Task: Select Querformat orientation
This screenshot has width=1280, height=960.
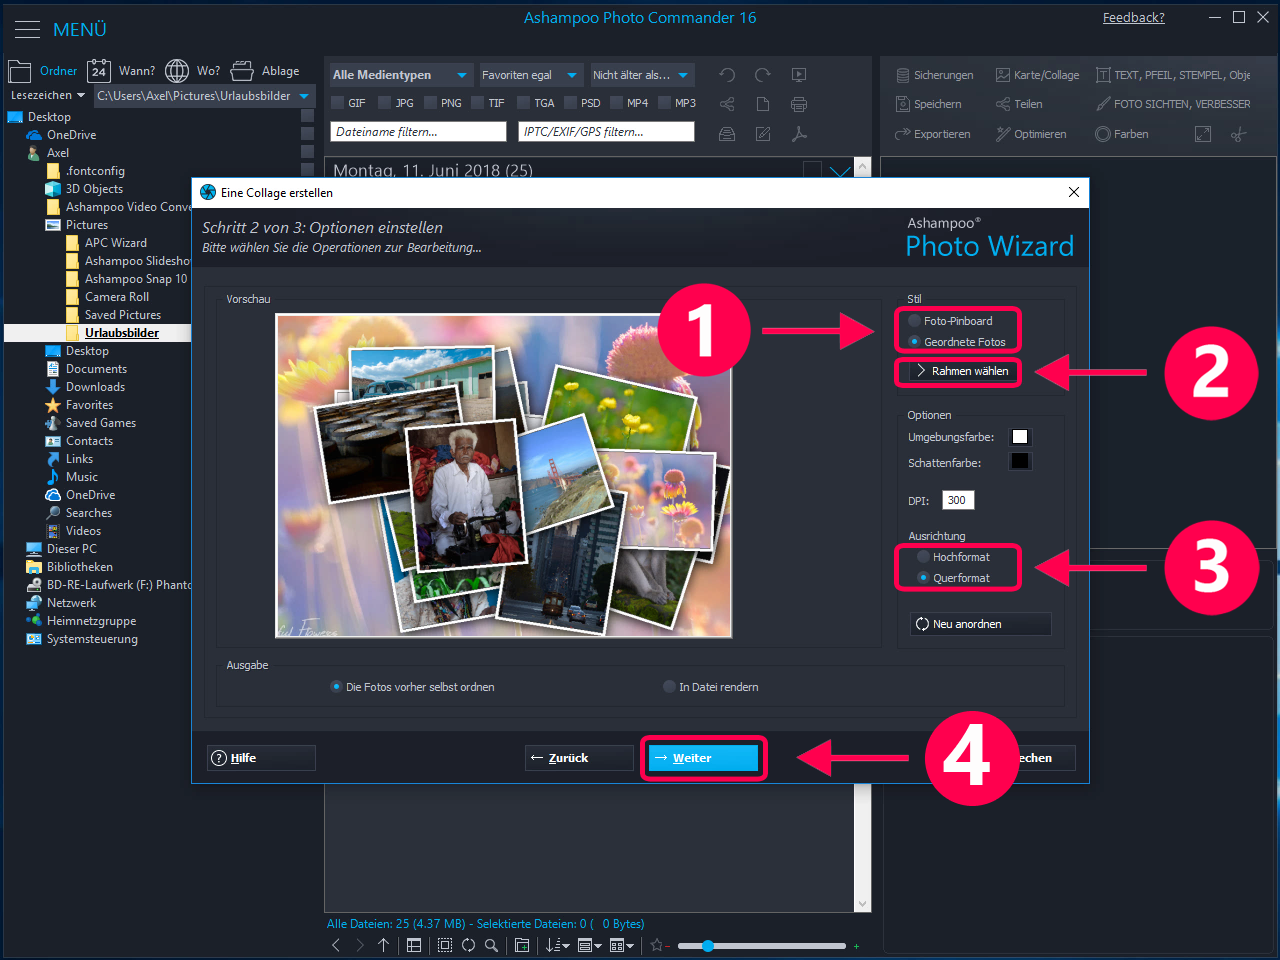Action: [x=953, y=578]
